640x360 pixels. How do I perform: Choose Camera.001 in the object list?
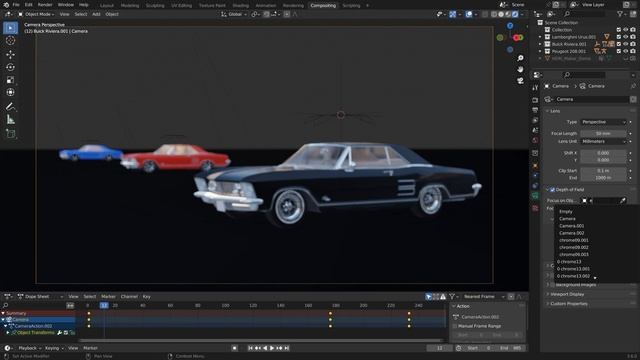click(x=571, y=226)
